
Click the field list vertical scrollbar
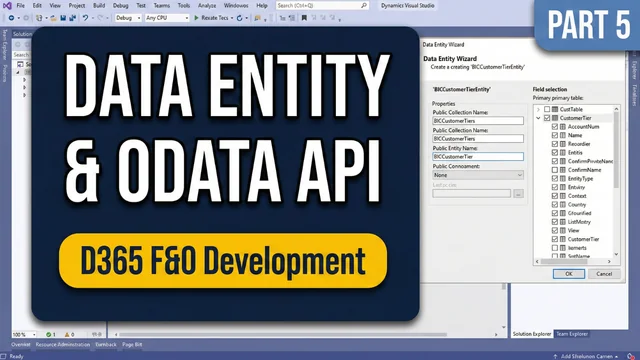pyautogui.click(x=616, y=151)
